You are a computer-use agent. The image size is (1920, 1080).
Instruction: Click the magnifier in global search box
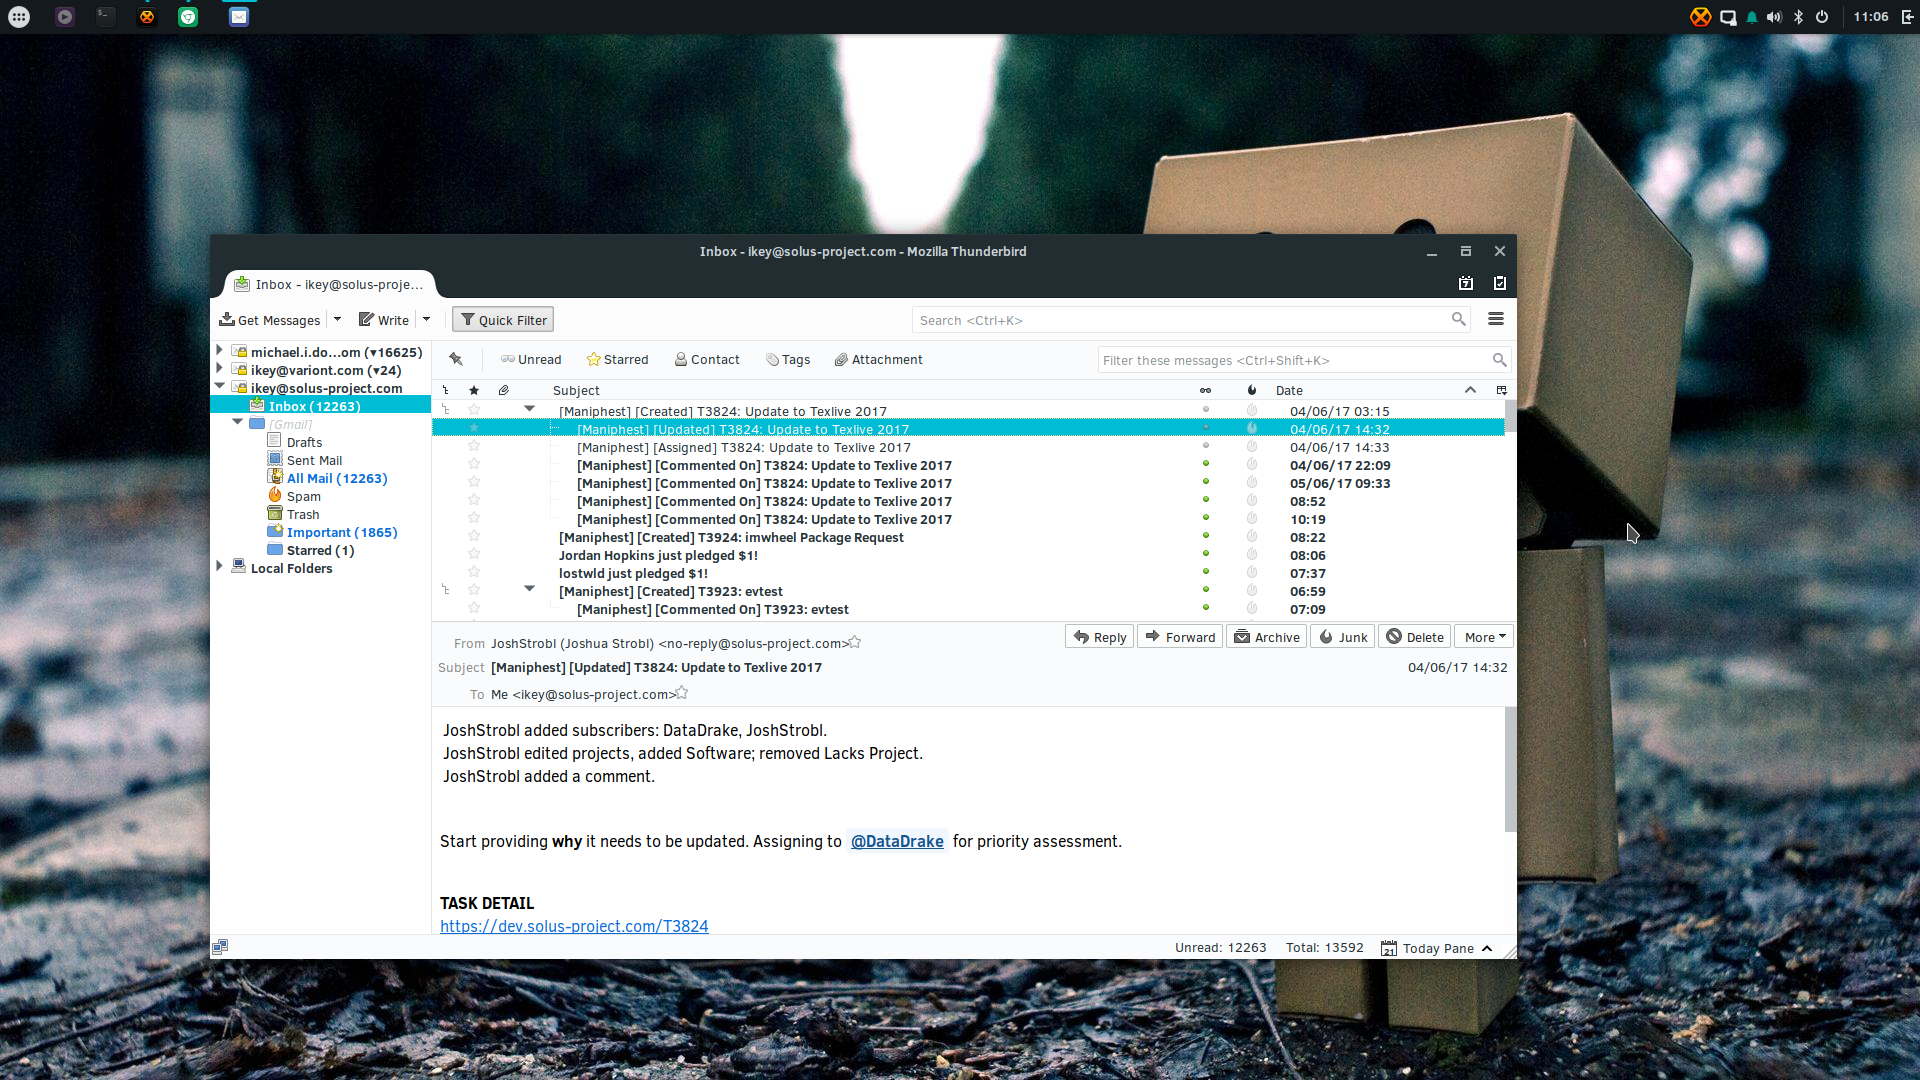pyautogui.click(x=1459, y=319)
